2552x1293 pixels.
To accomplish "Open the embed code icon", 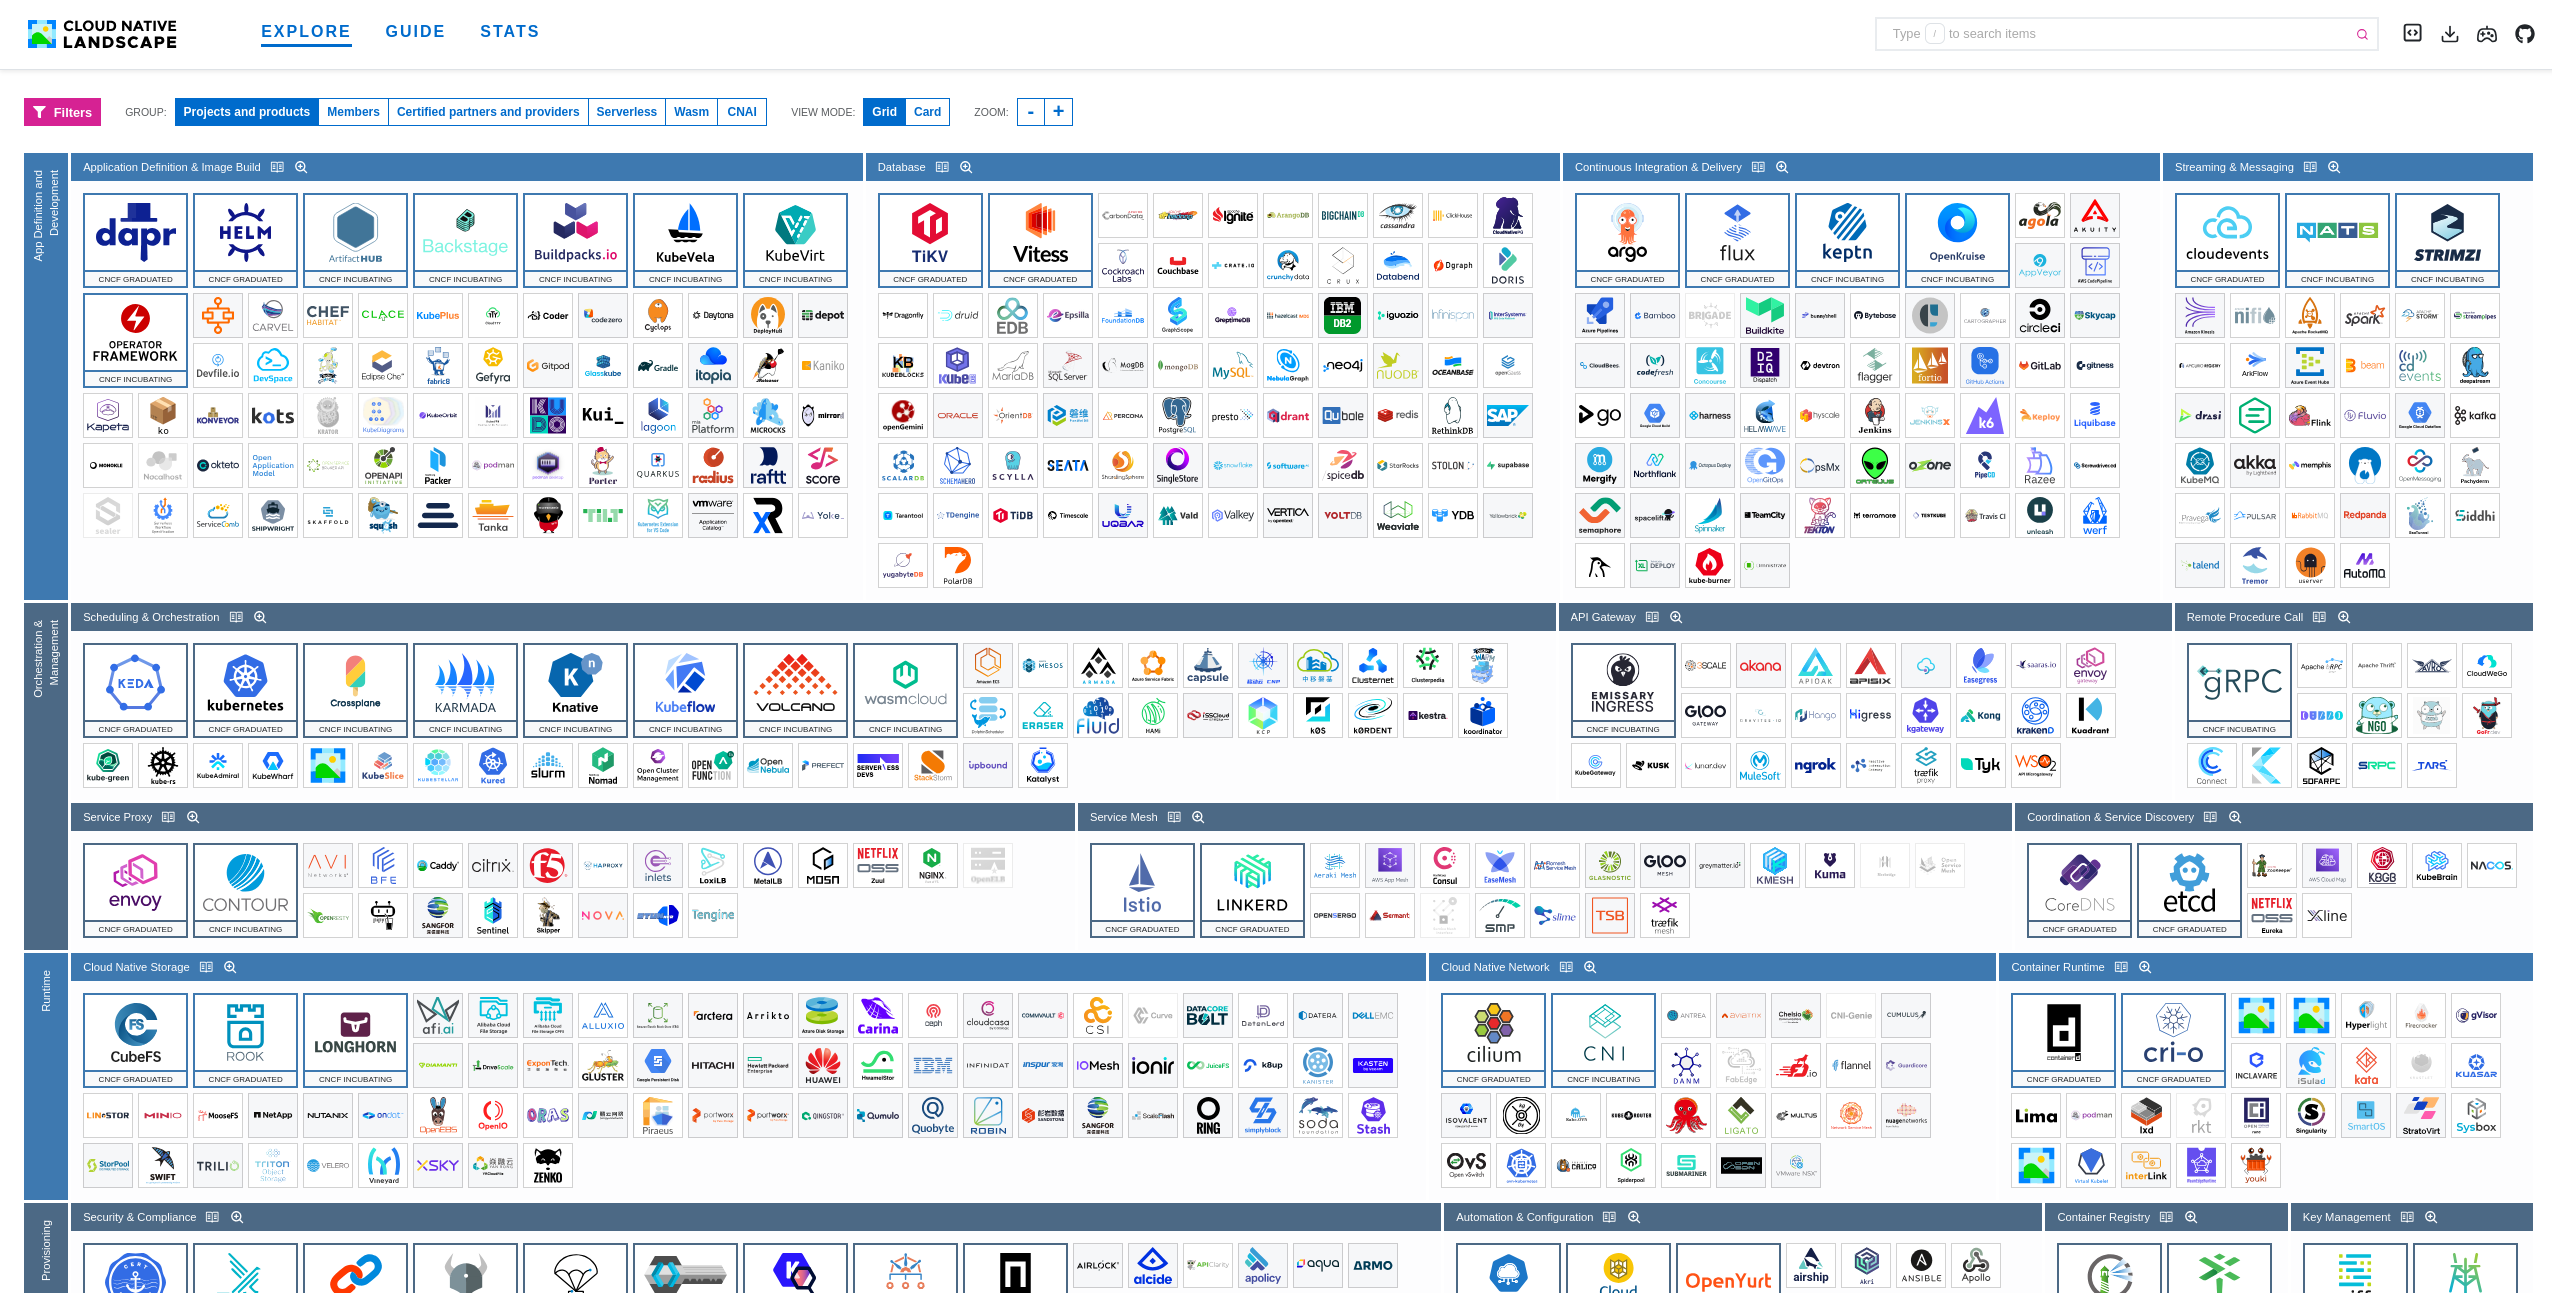I will click(2413, 33).
